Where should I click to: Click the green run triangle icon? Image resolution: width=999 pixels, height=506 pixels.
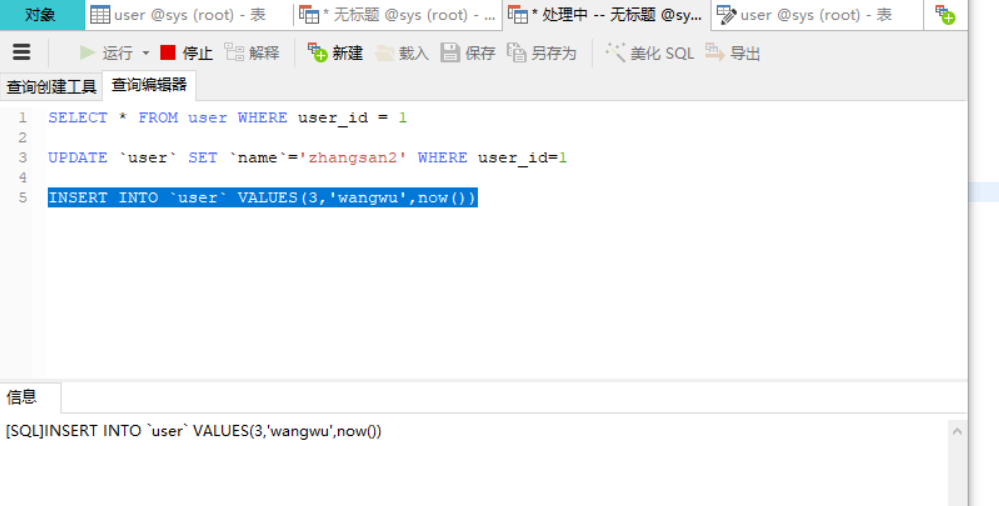click(87, 53)
